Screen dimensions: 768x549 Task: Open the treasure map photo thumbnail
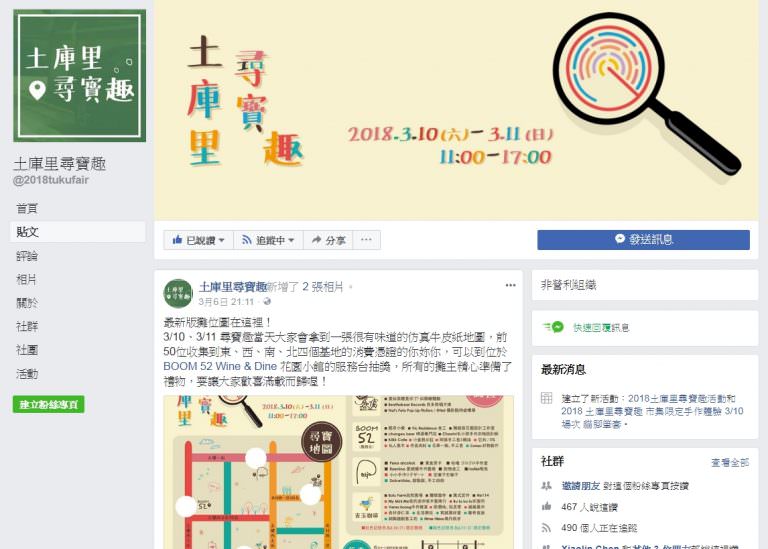point(338,472)
